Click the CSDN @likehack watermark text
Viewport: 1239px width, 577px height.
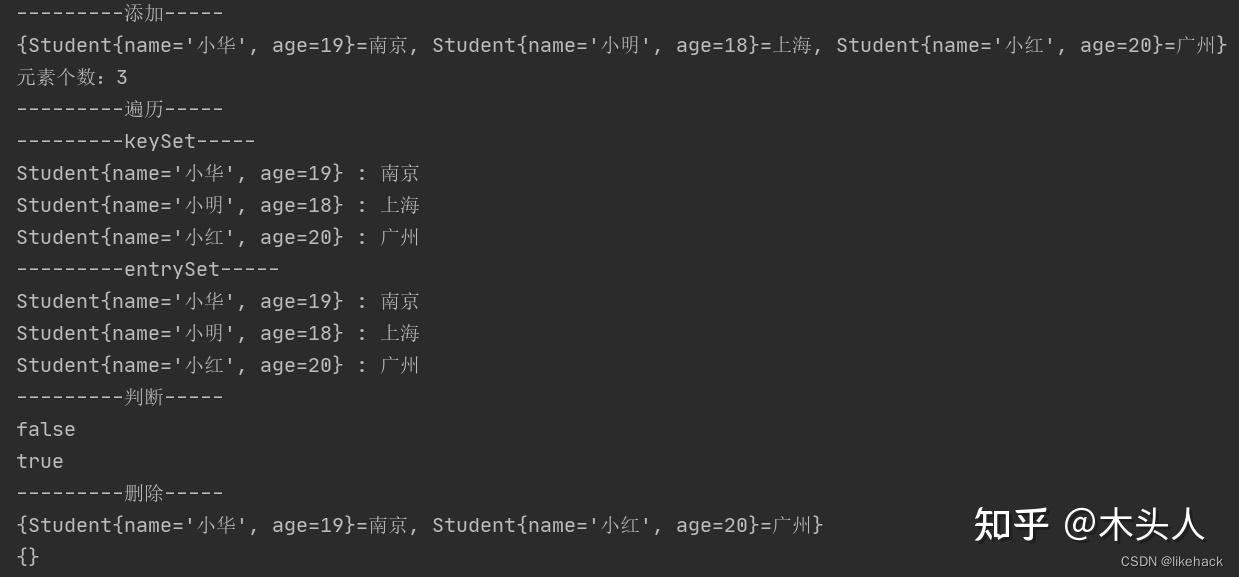click(x=1171, y=562)
